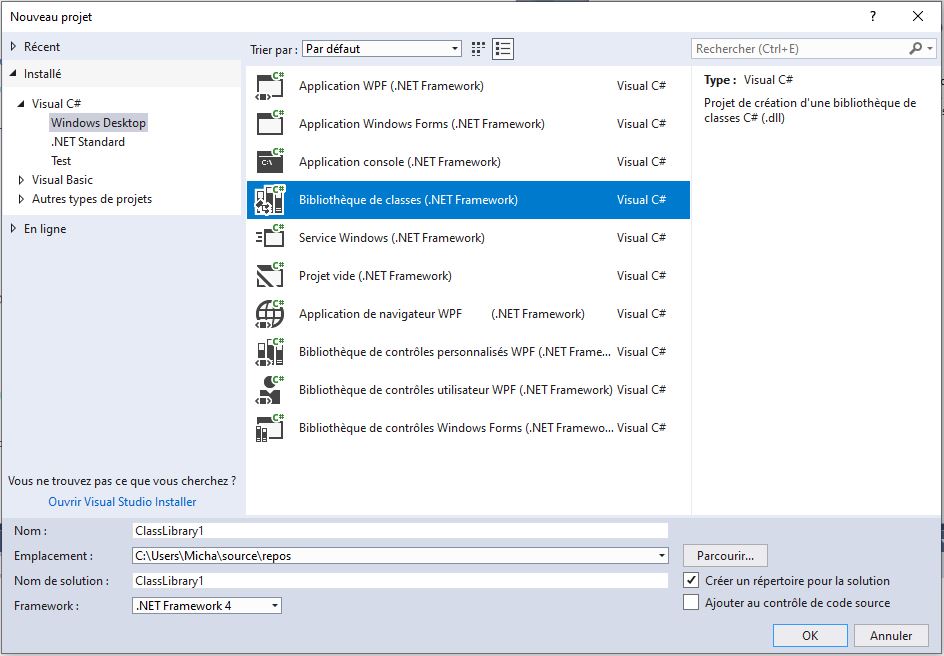Select the Test category

coord(61,161)
